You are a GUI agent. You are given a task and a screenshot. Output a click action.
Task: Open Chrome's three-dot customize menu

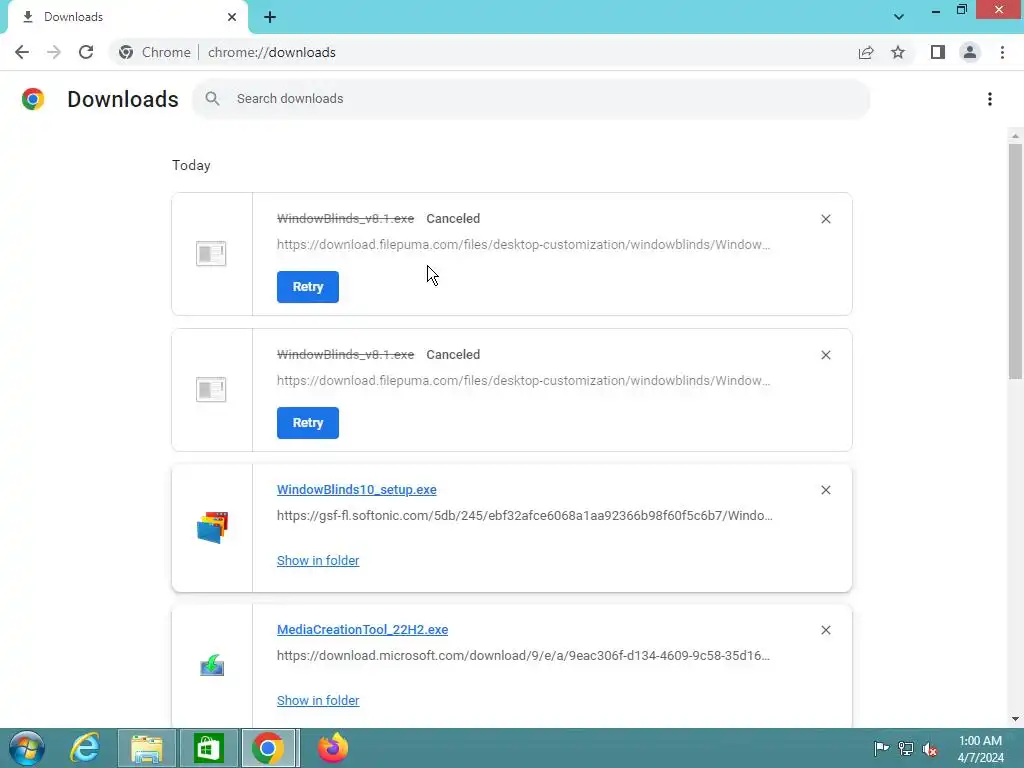coord(1002,52)
